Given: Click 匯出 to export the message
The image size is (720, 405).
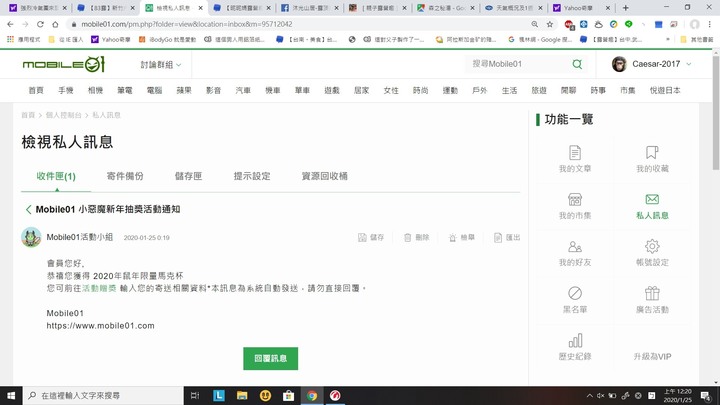Looking at the screenshot, I should click(507, 237).
